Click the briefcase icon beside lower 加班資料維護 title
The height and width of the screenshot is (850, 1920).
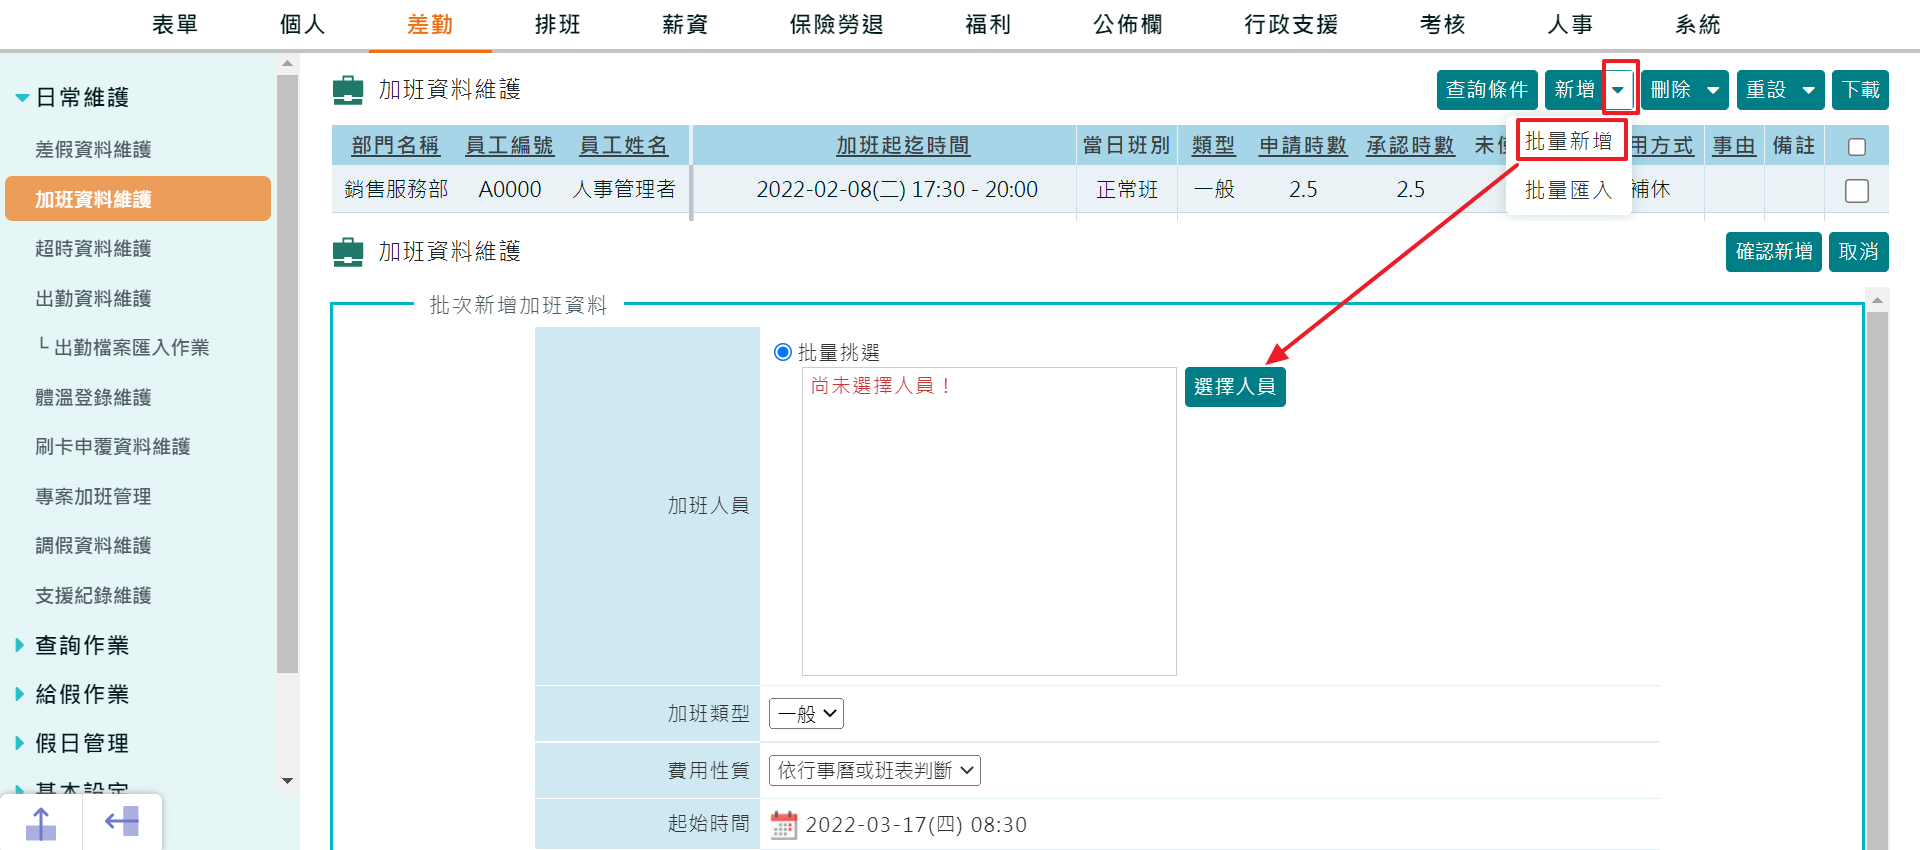point(348,252)
